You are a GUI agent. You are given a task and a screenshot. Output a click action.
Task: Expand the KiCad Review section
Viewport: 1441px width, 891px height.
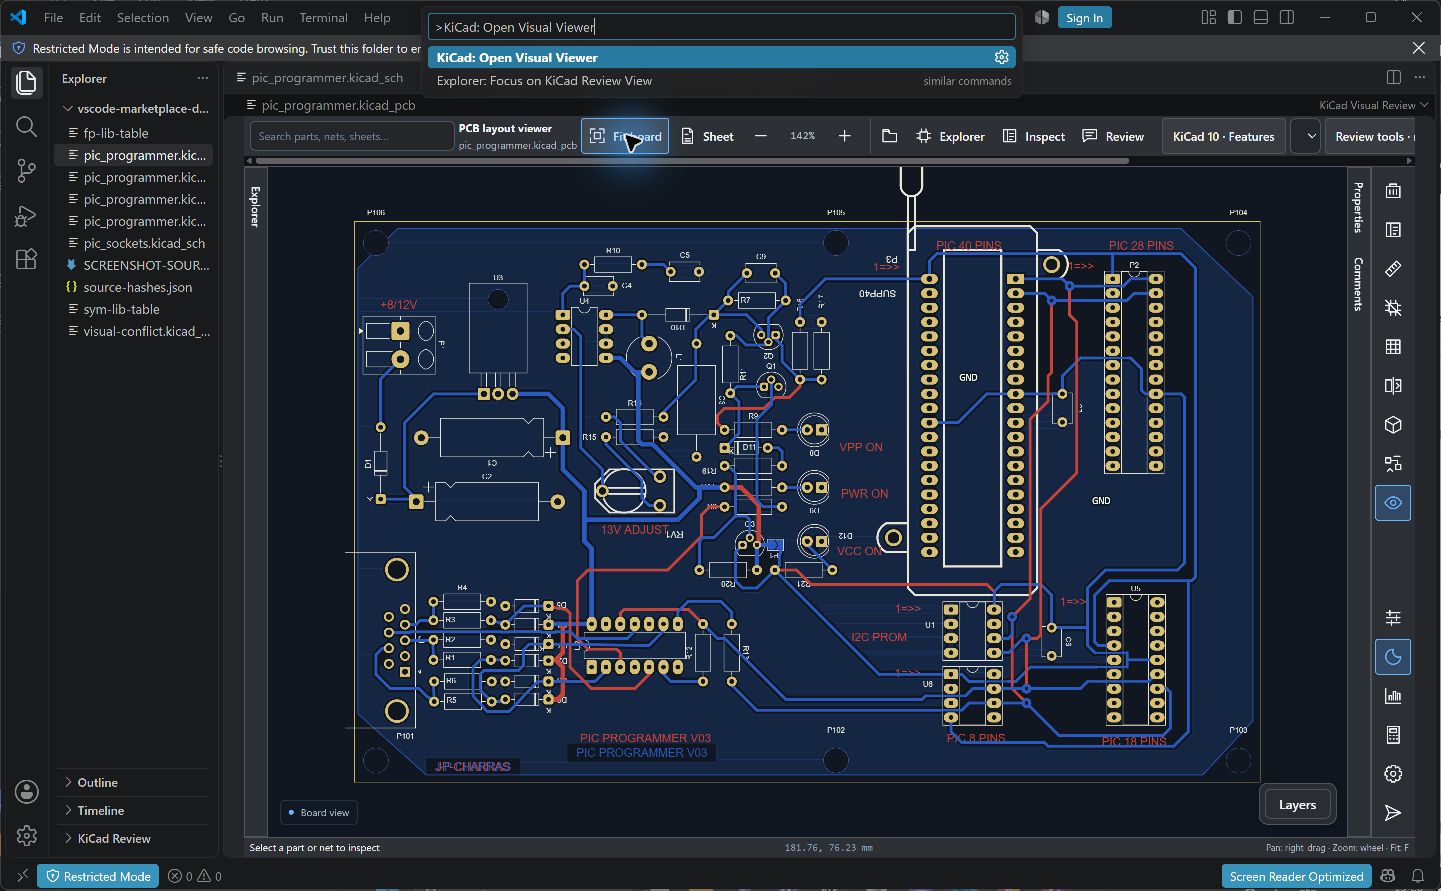point(136,839)
